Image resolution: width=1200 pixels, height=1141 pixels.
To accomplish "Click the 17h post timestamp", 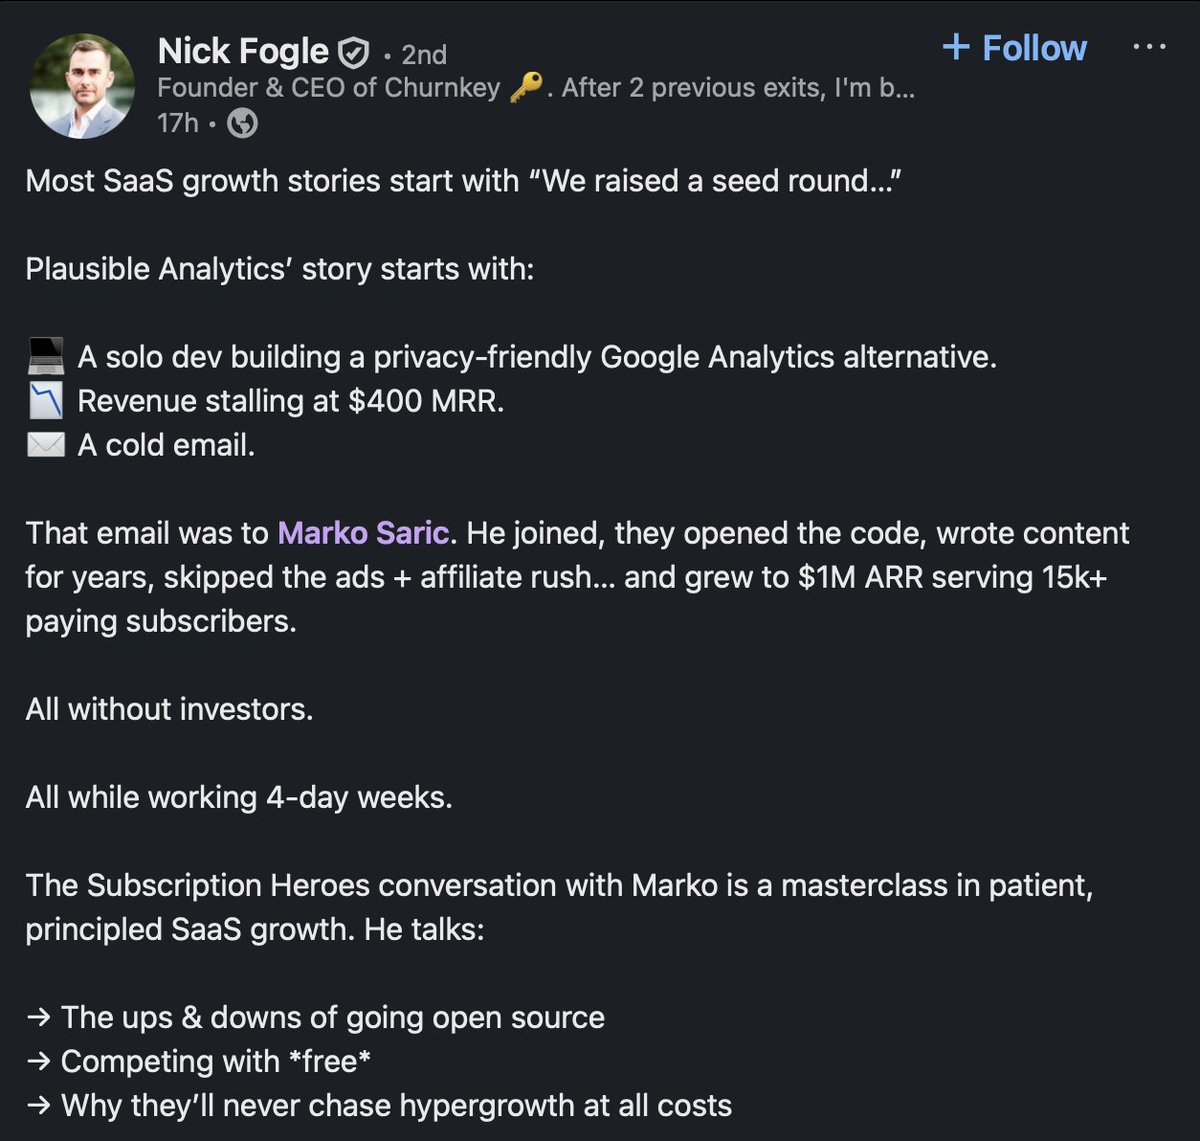I will 178,123.
